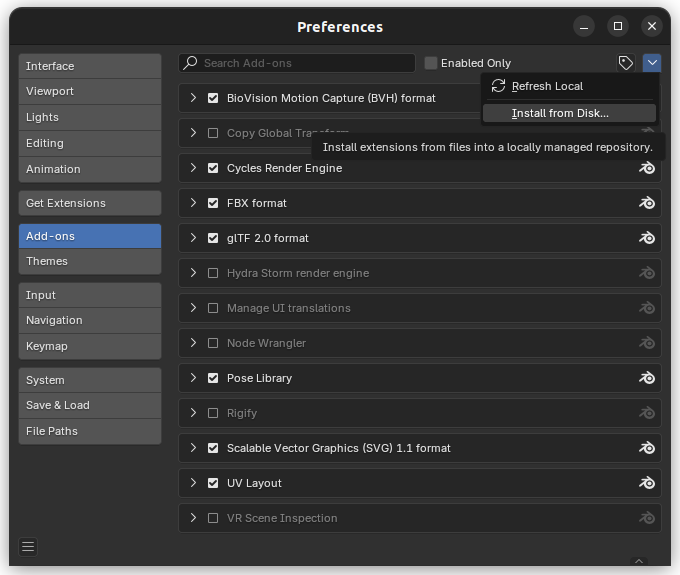
Task: Expand Copy Global Transform details
Action: tap(193, 133)
